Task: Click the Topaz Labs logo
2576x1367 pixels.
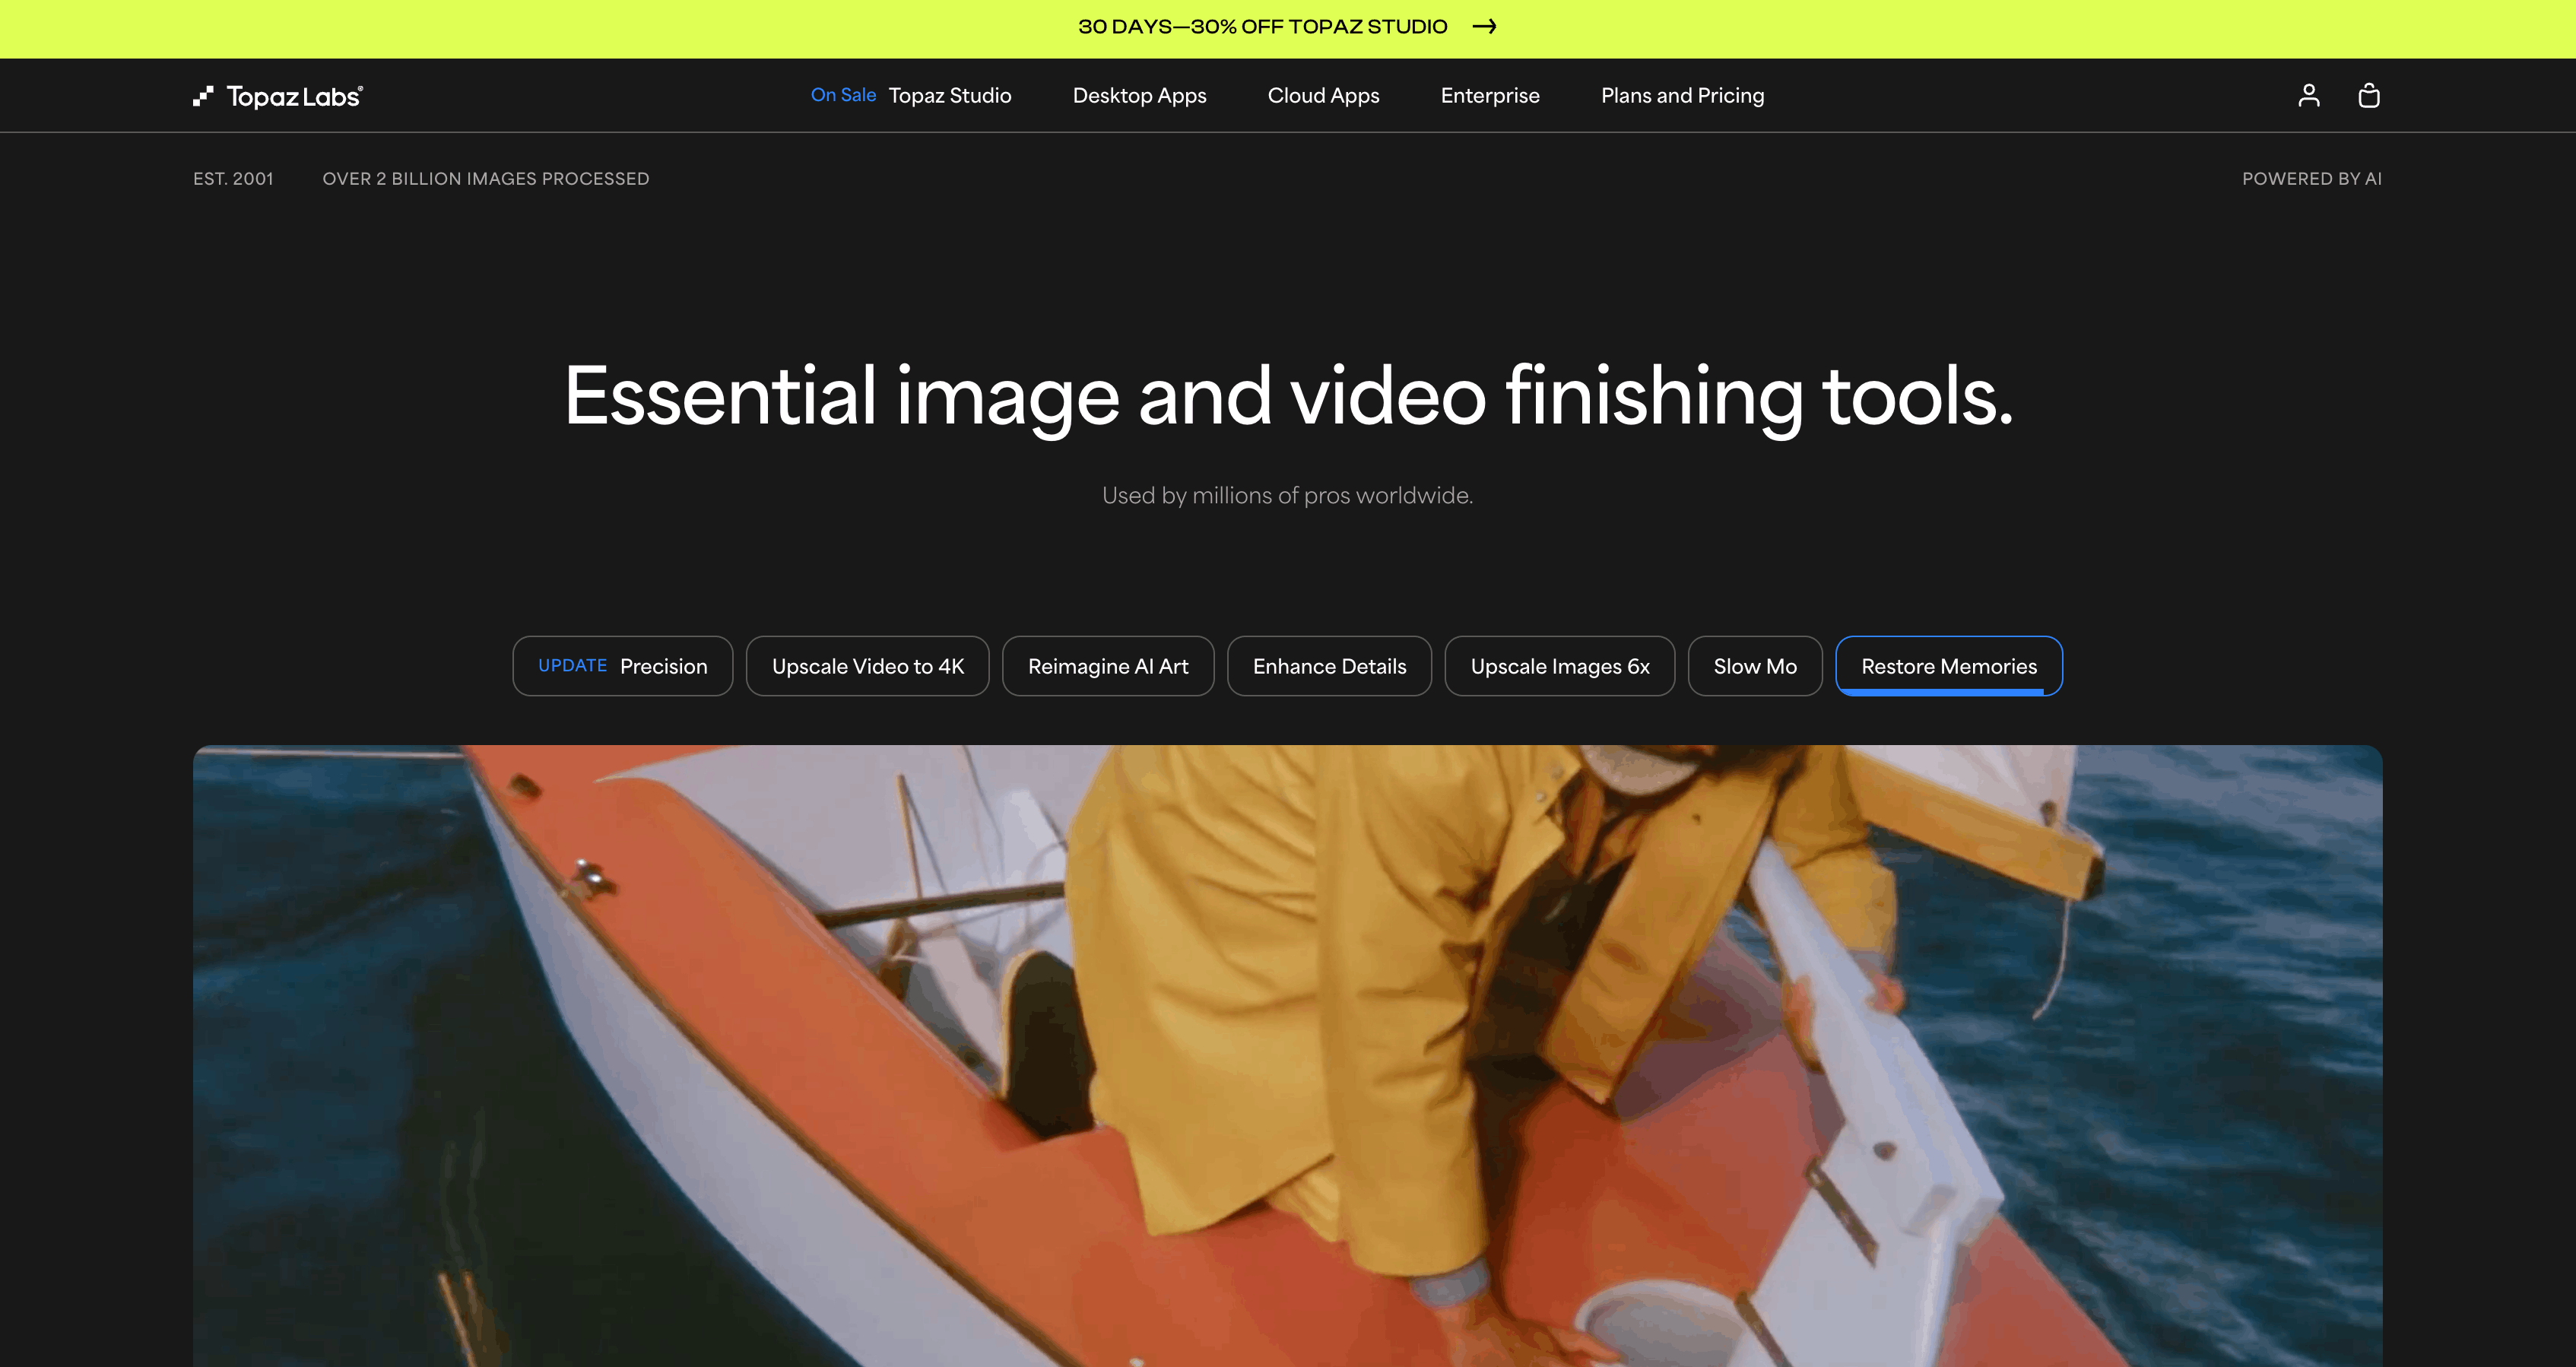Action: (278, 96)
